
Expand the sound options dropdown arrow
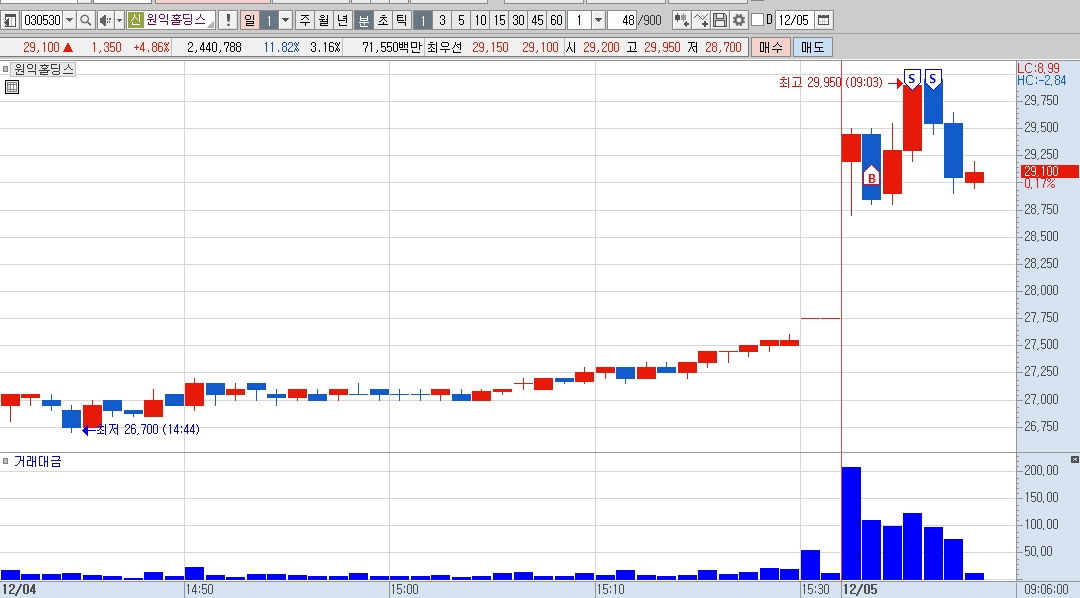119,20
